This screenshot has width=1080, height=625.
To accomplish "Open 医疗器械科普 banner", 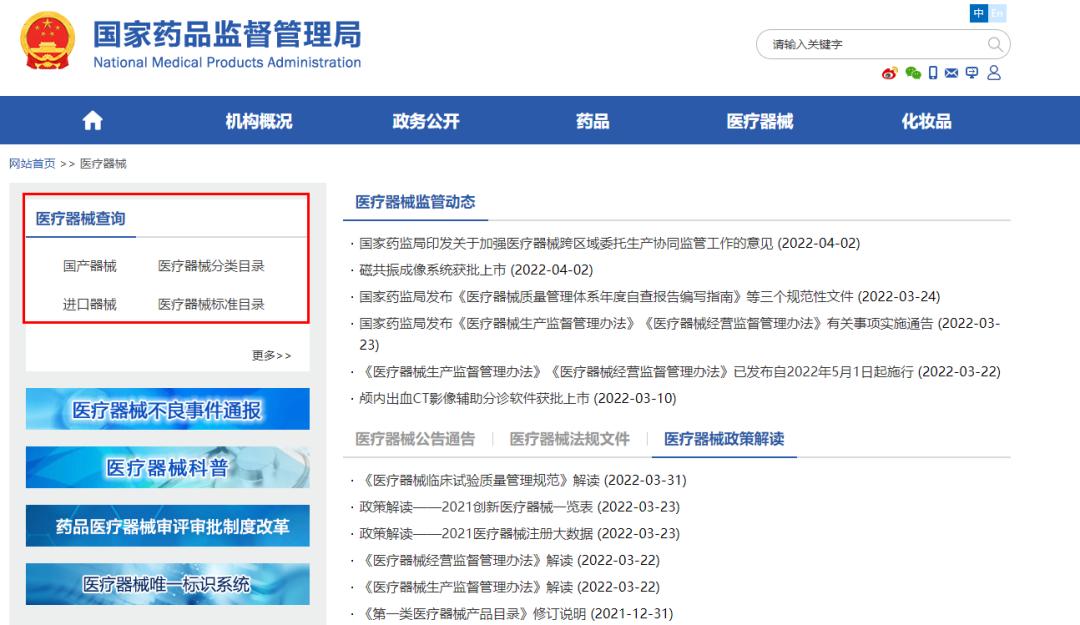I will coord(167,467).
